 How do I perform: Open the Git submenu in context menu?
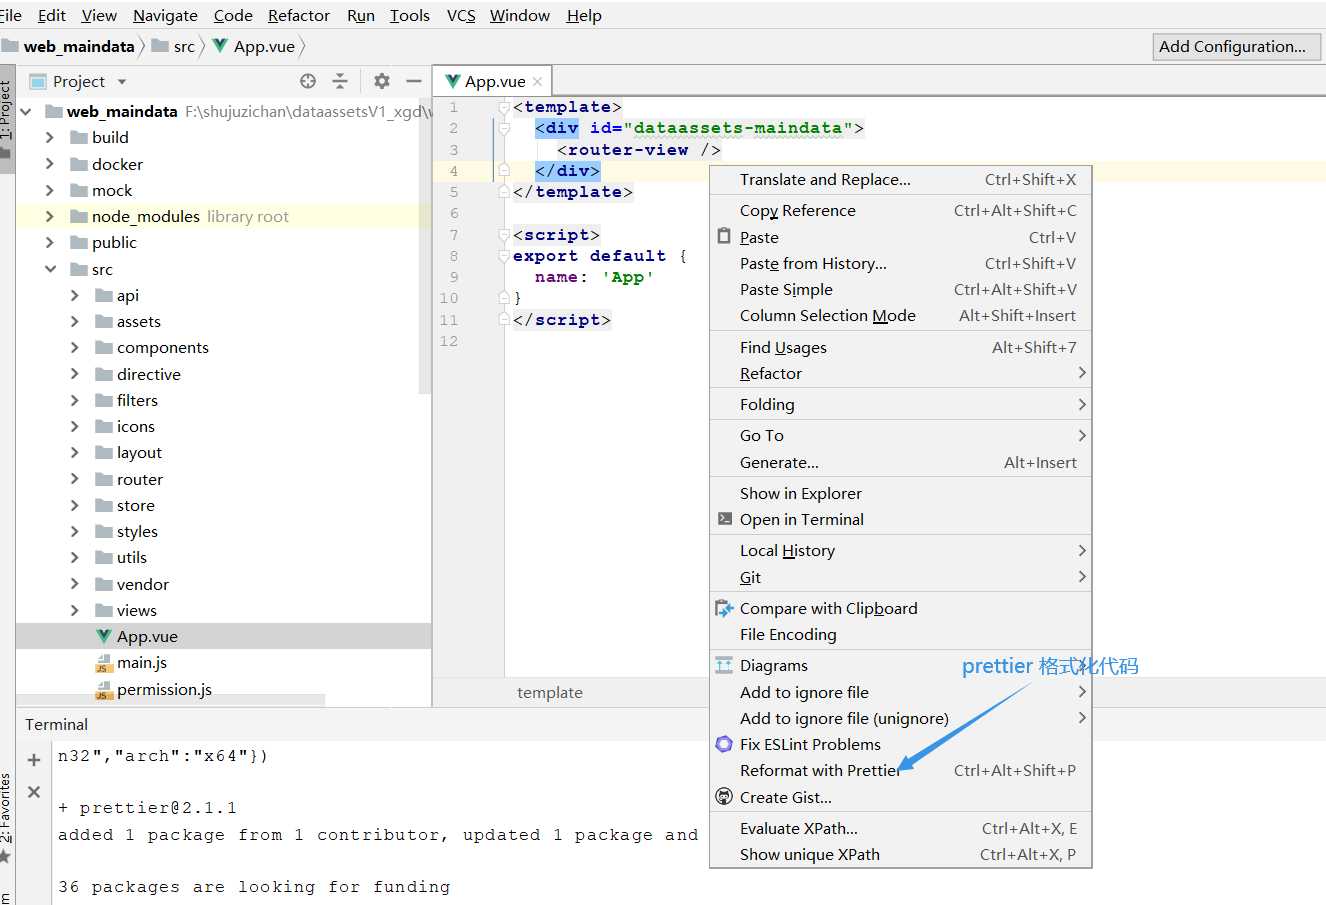[900, 577]
